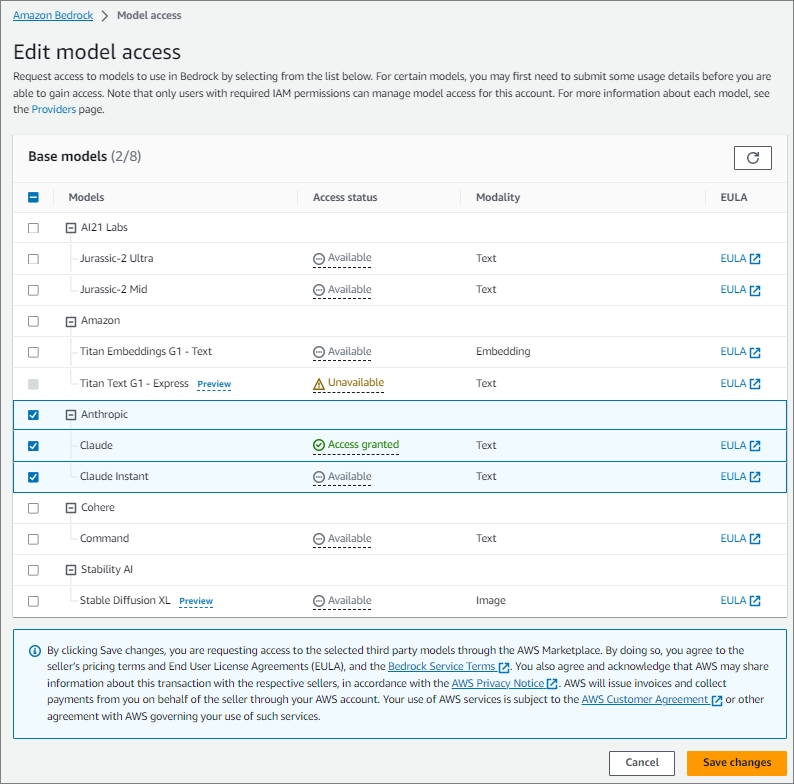Click the Access status column header
The height and width of the screenshot is (784, 794).
click(345, 198)
